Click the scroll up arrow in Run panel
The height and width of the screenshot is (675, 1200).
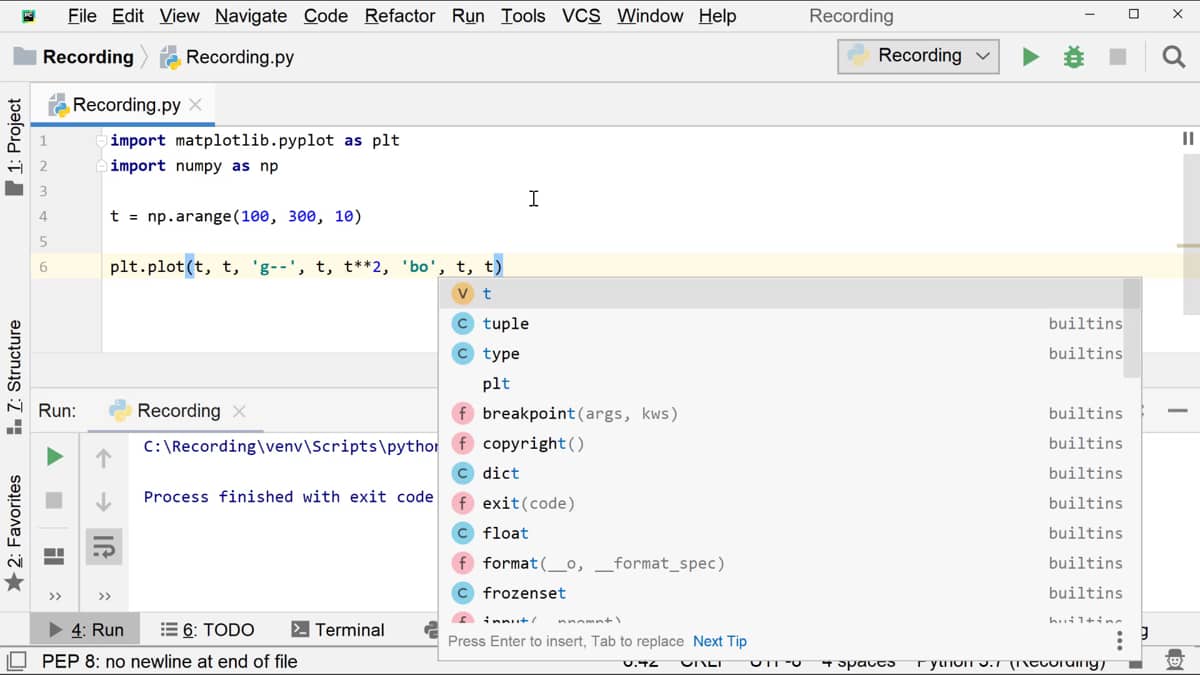pos(104,458)
